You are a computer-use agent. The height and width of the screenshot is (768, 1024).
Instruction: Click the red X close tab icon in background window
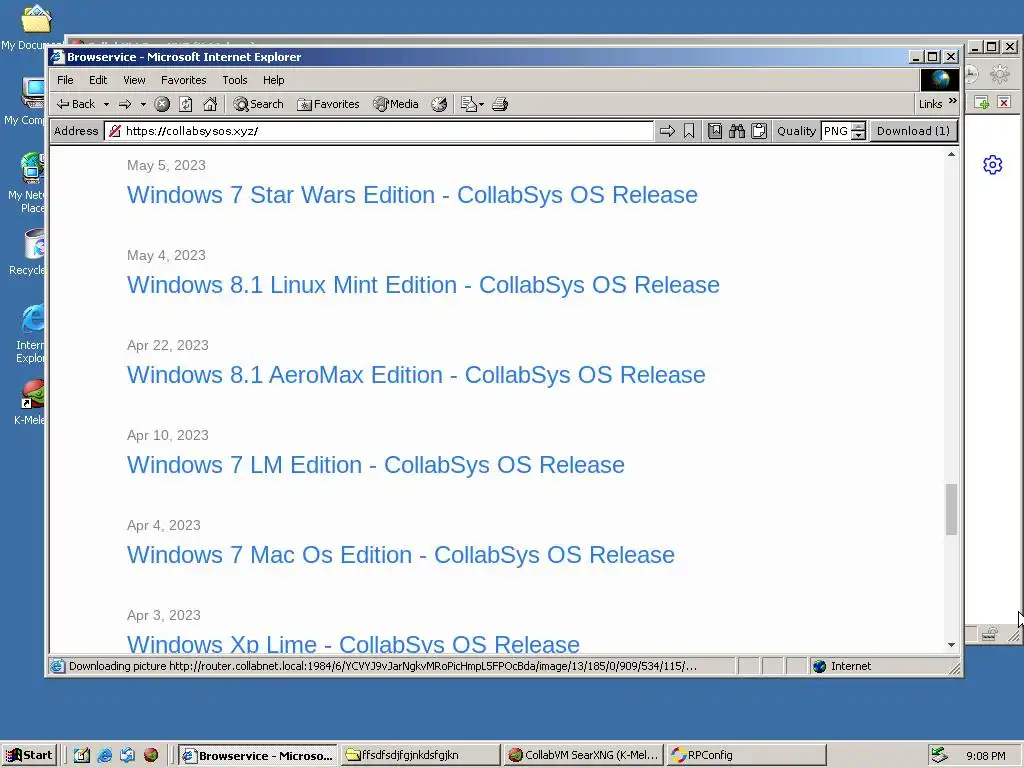(1004, 103)
